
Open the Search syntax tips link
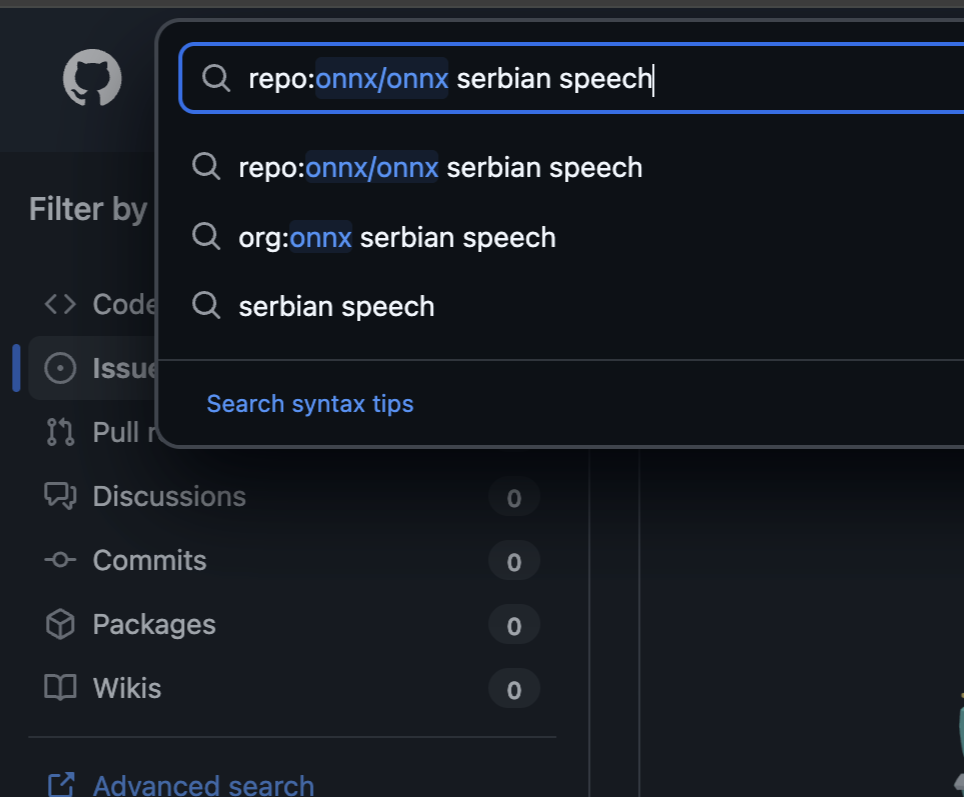point(310,403)
